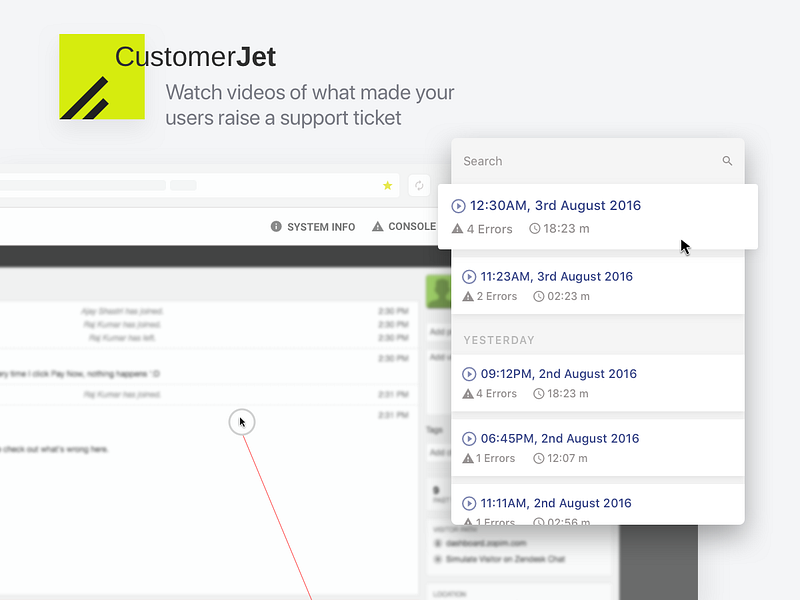Viewport: 800px width, 600px height.
Task: Play the 12:30AM, 3rd August 2016 recording
Action: click(x=458, y=206)
